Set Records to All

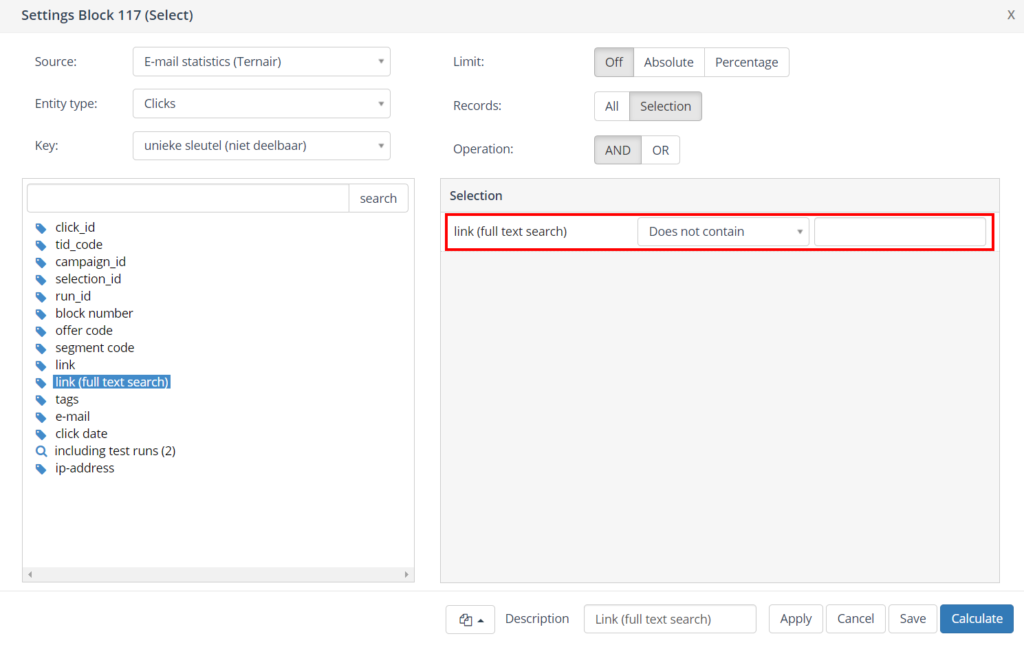pyautogui.click(x=611, y=106)
